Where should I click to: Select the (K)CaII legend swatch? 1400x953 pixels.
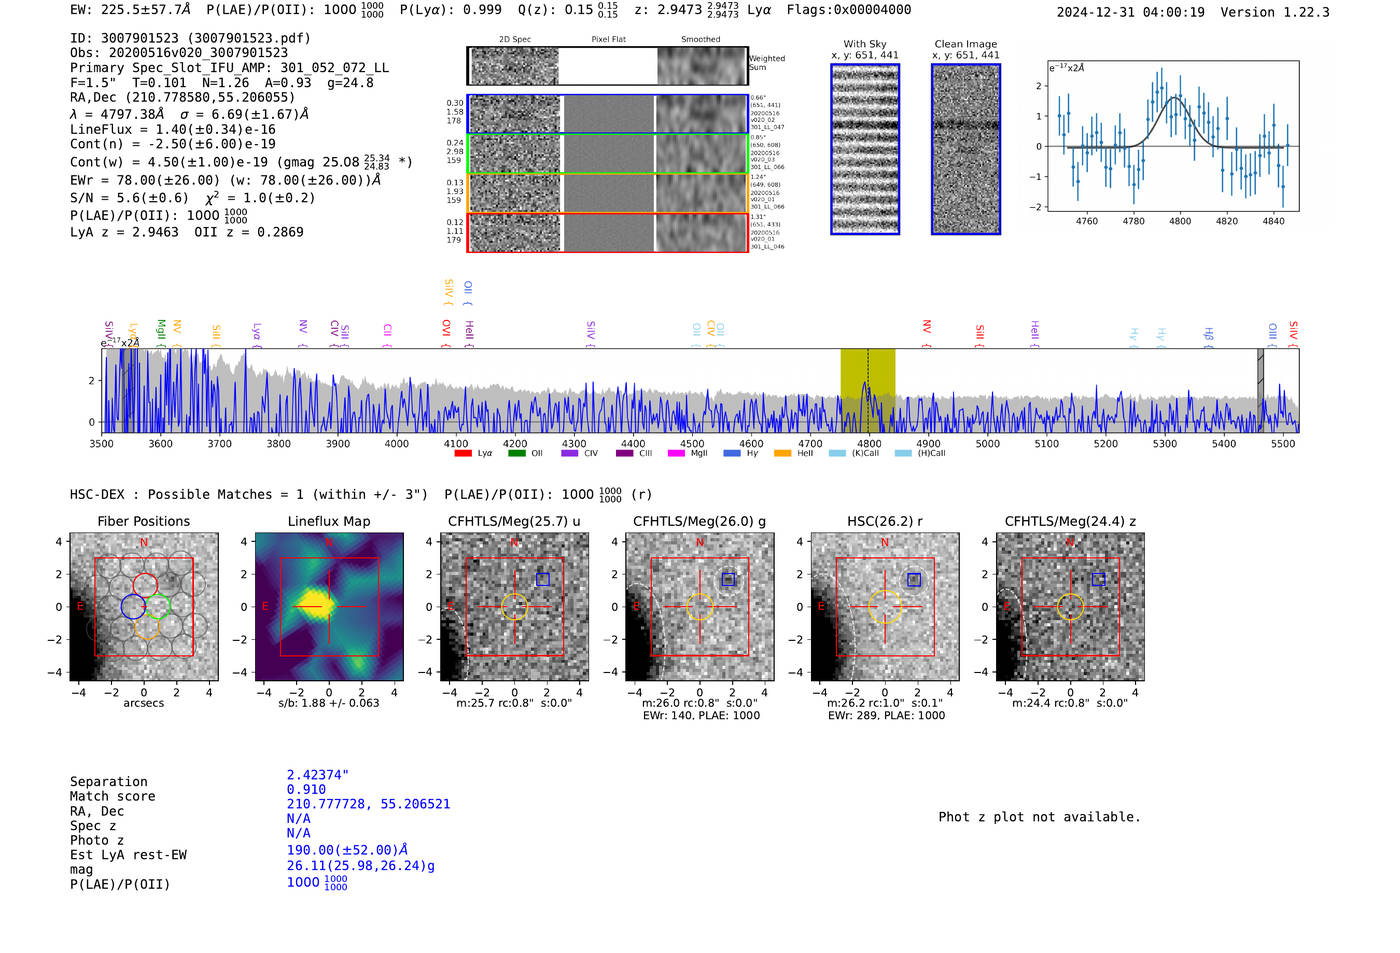click(x=837, y=453)
